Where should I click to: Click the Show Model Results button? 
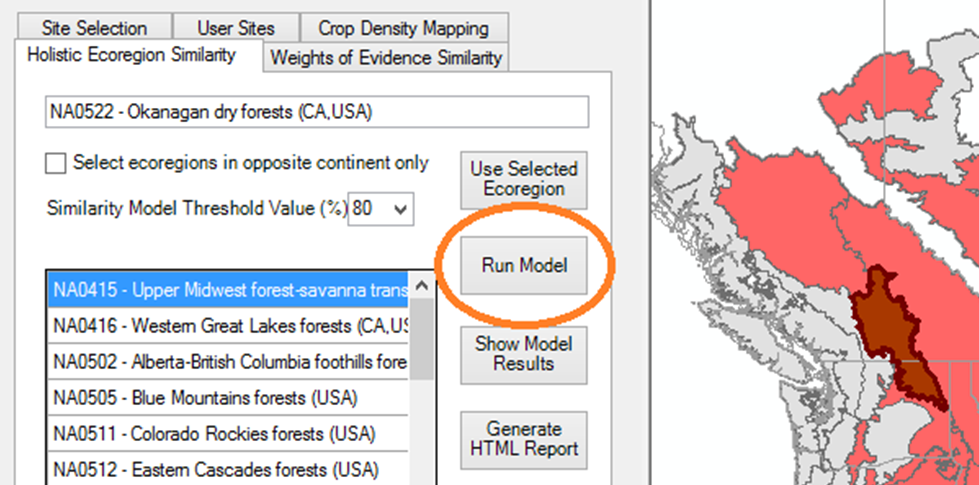[x=524, y=354]
